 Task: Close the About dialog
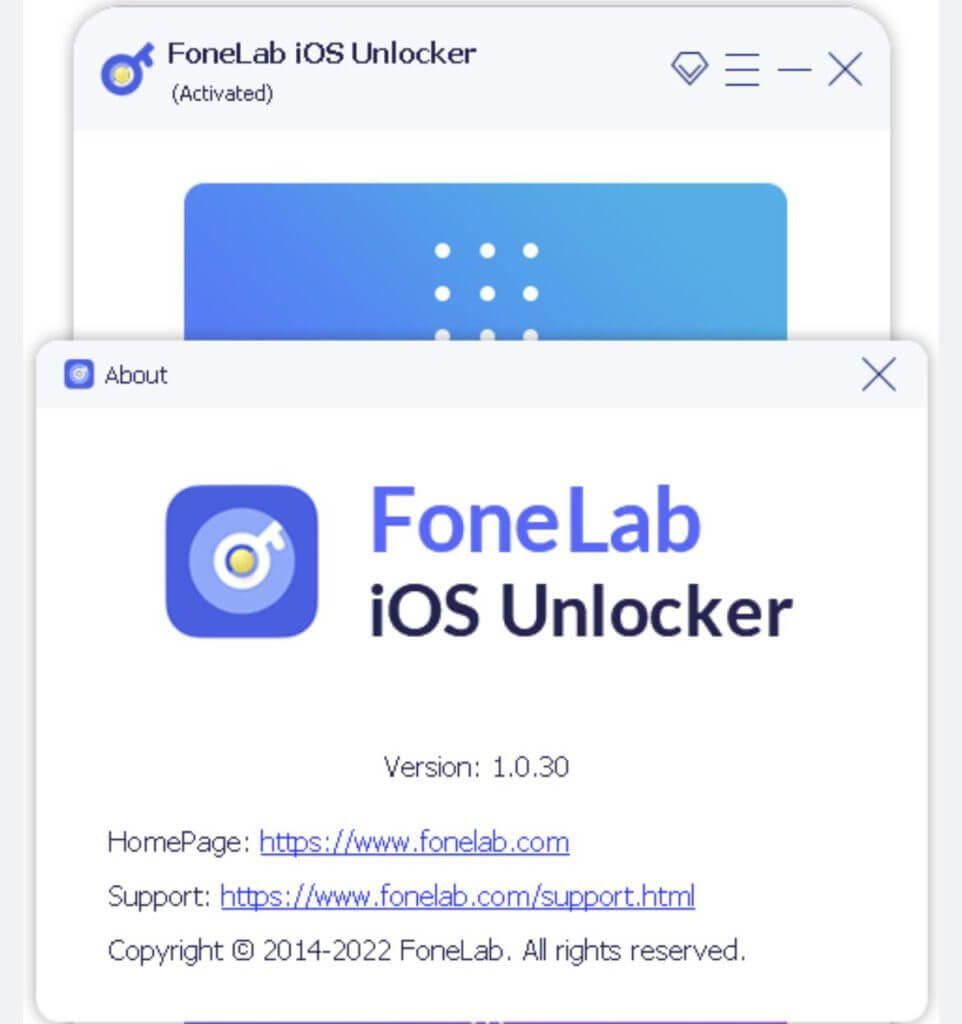[x=878, y=374]
